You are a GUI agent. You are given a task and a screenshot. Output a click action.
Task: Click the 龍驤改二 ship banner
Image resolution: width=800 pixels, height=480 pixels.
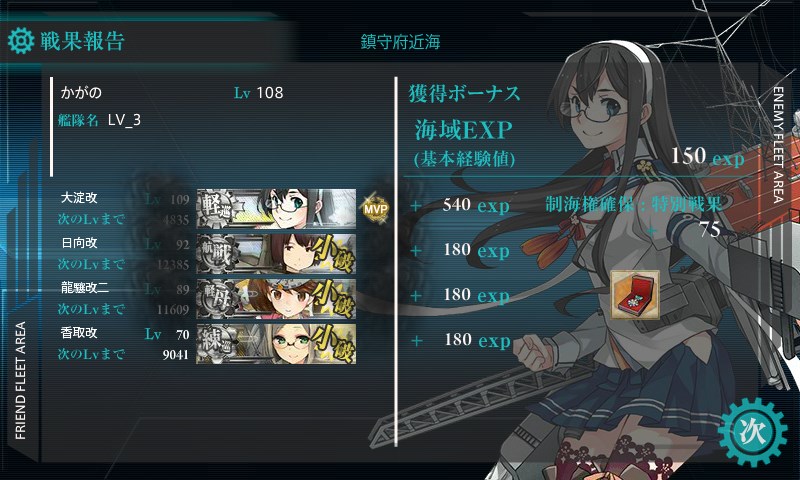tap(276, 298)
